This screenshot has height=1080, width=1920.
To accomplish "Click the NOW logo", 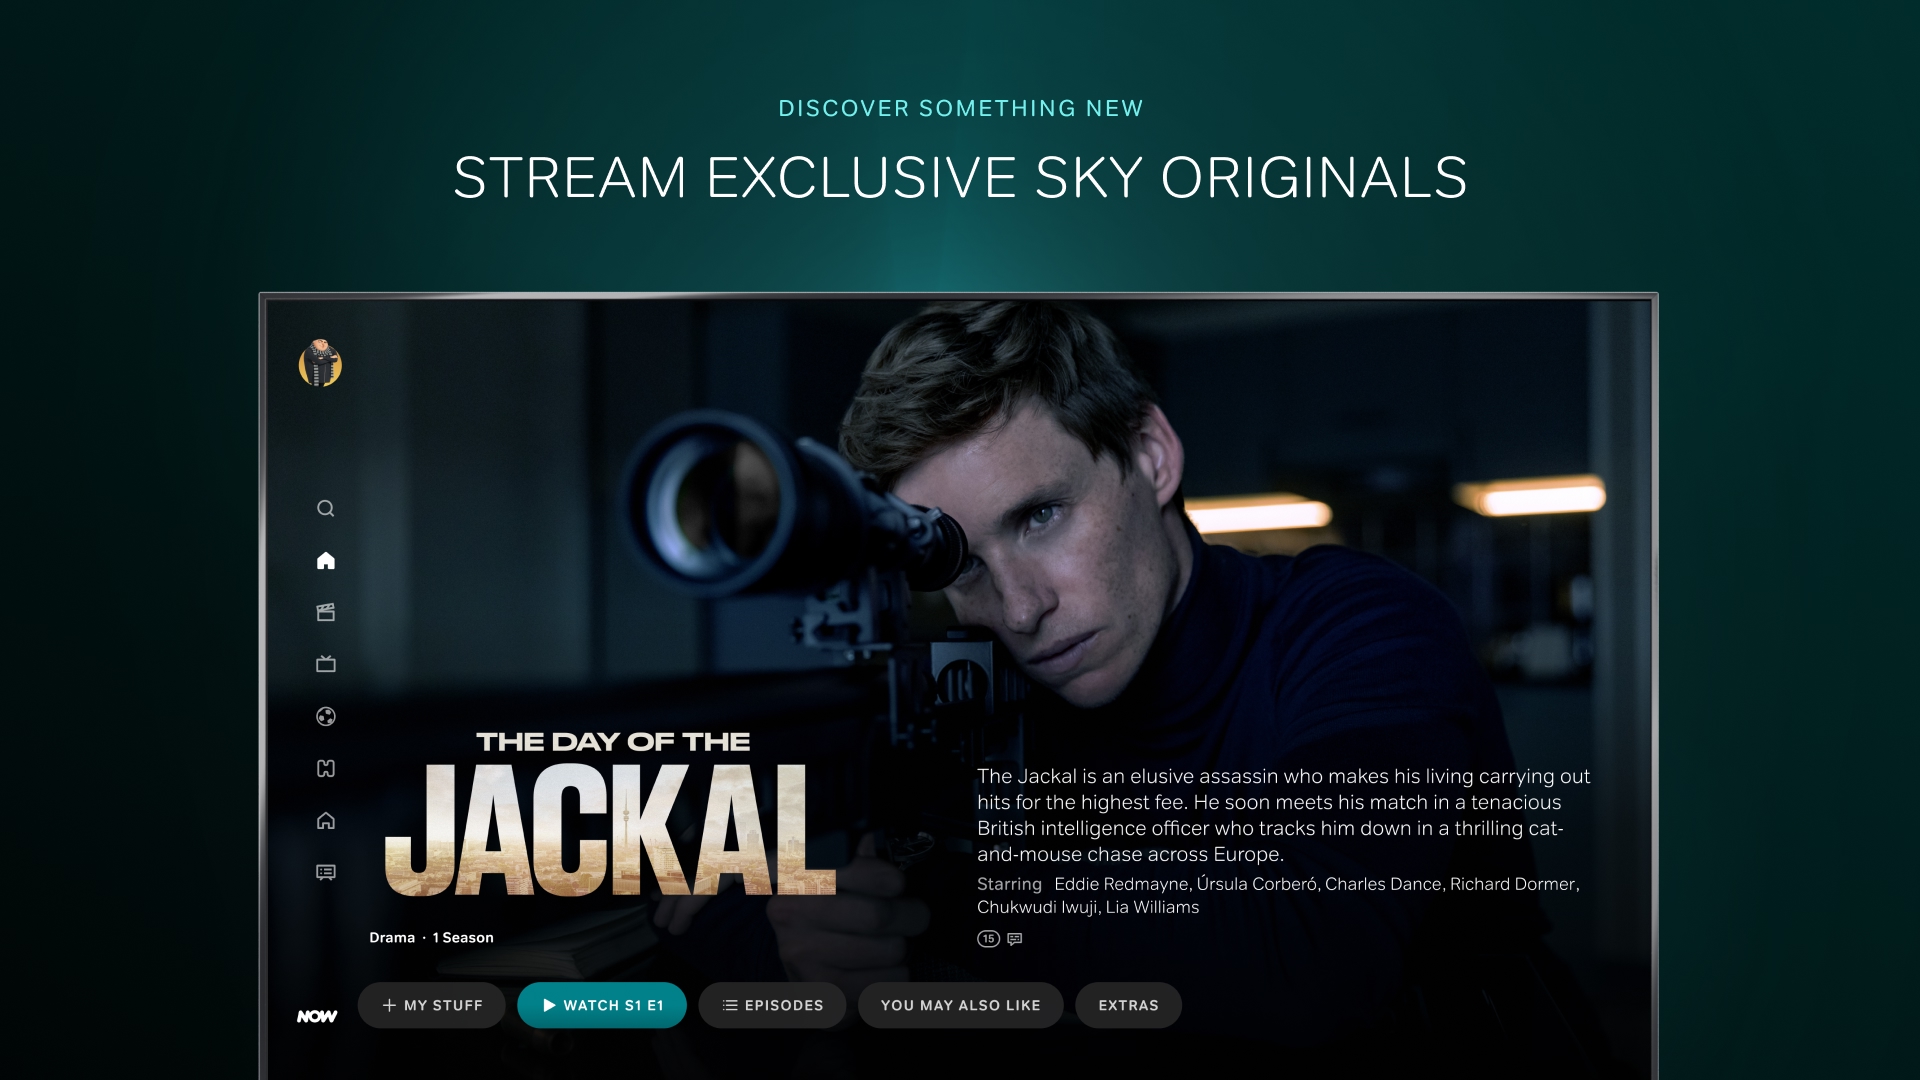I will coord(317,1016).
